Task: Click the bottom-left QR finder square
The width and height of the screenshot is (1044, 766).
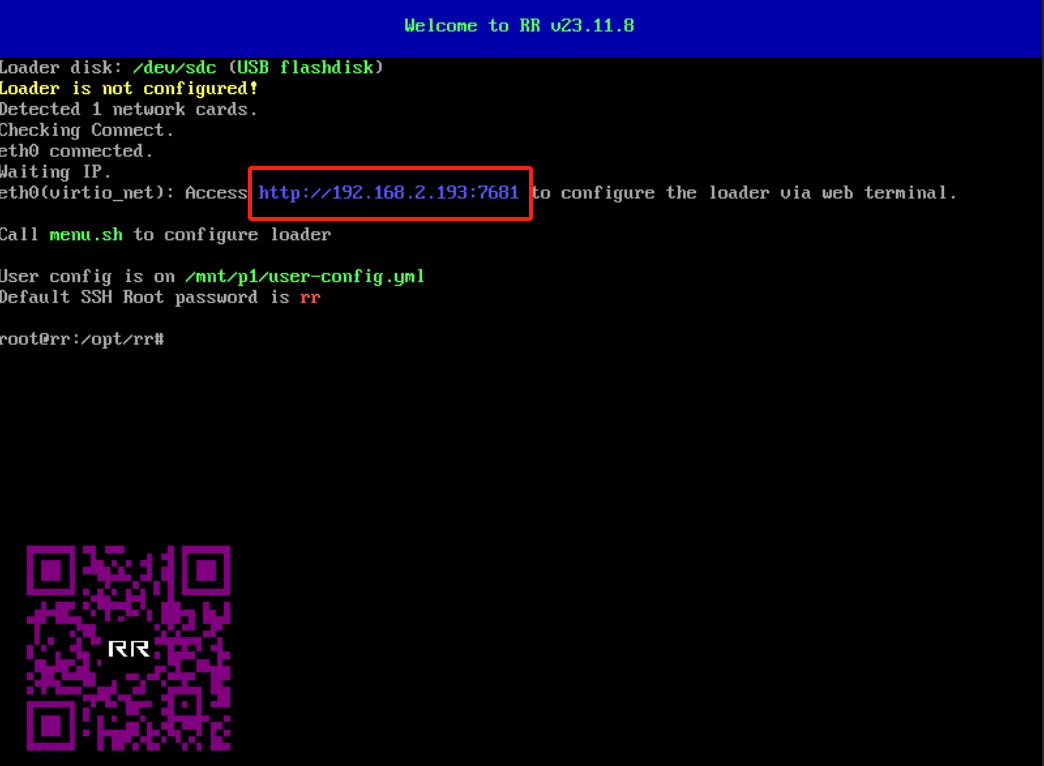Action: pos(51,725)
